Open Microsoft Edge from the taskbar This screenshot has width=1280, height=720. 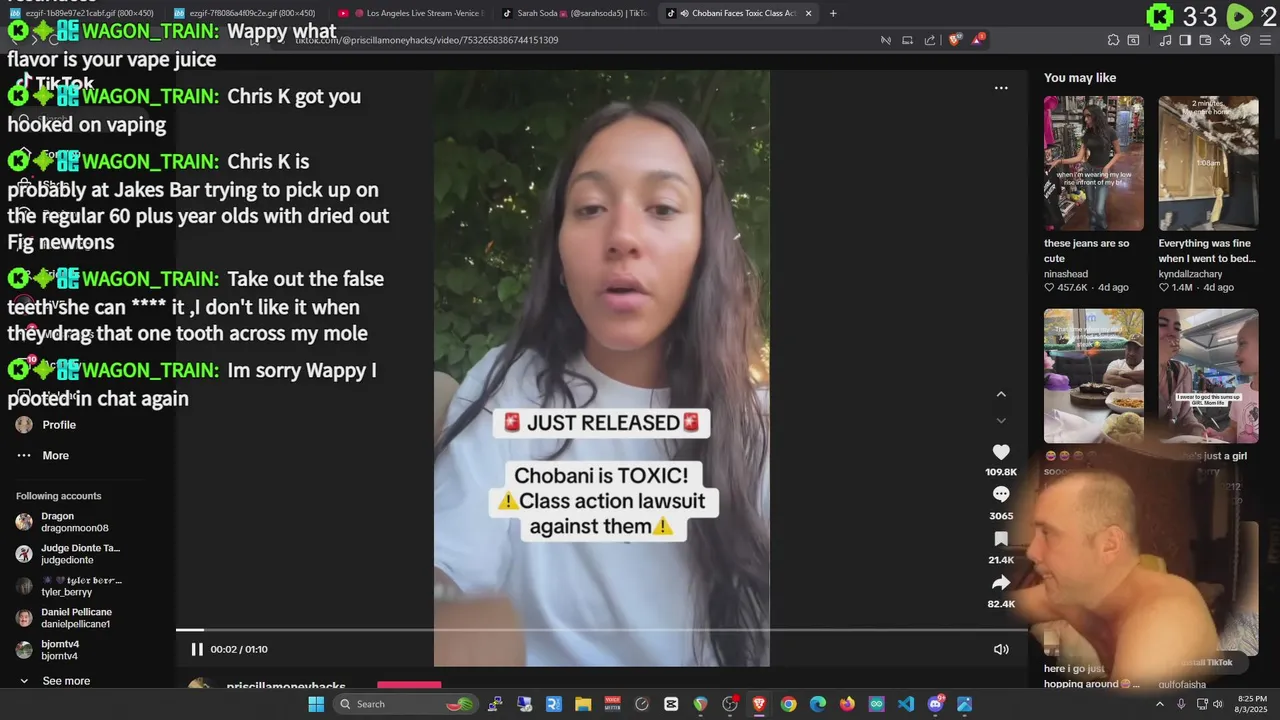coord(818,704)
